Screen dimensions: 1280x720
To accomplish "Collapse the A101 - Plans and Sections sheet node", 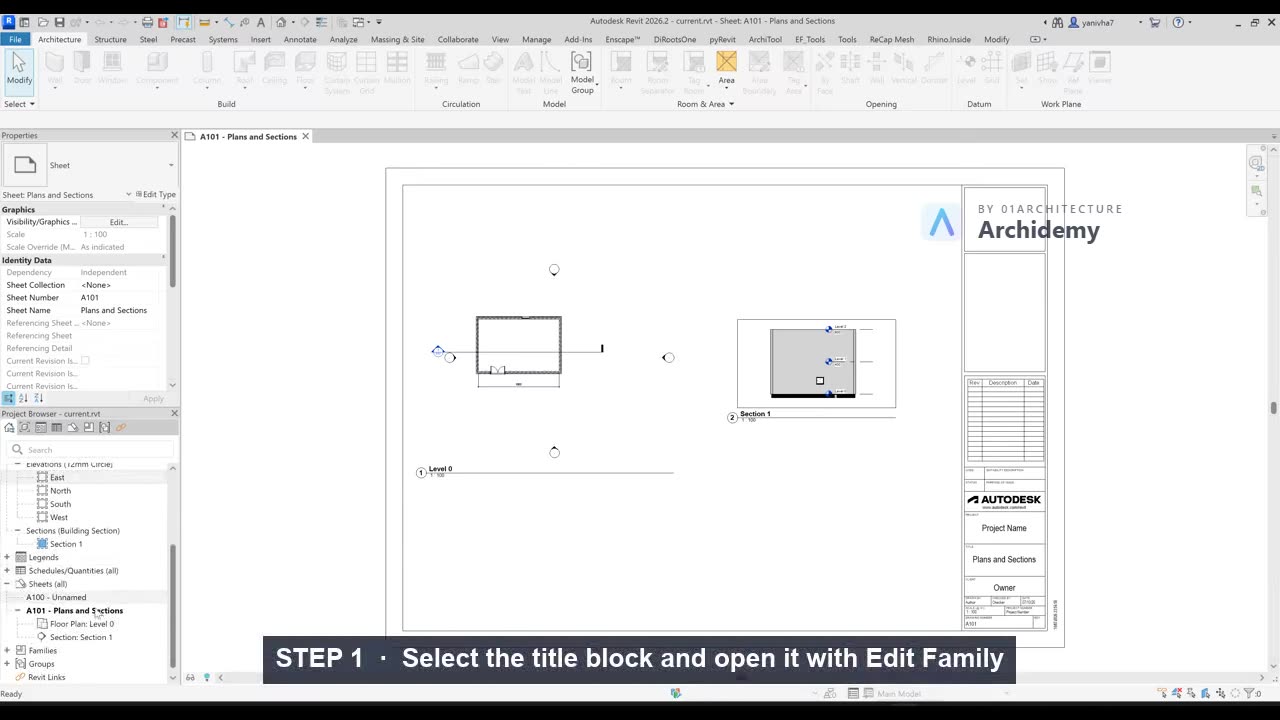I will pos(17,611).
